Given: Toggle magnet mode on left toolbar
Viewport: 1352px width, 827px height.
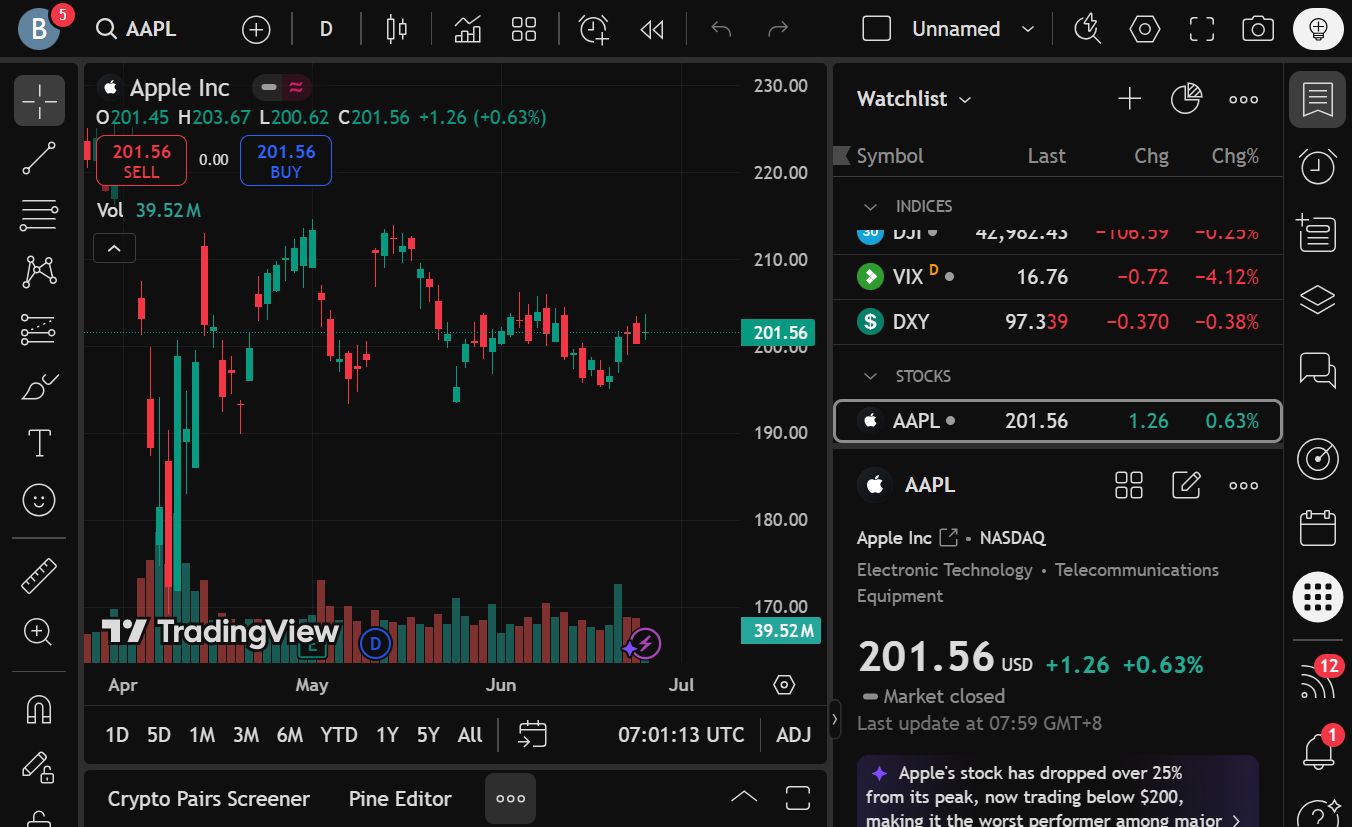Looking at the screenshot, I should tap(39, 710).
